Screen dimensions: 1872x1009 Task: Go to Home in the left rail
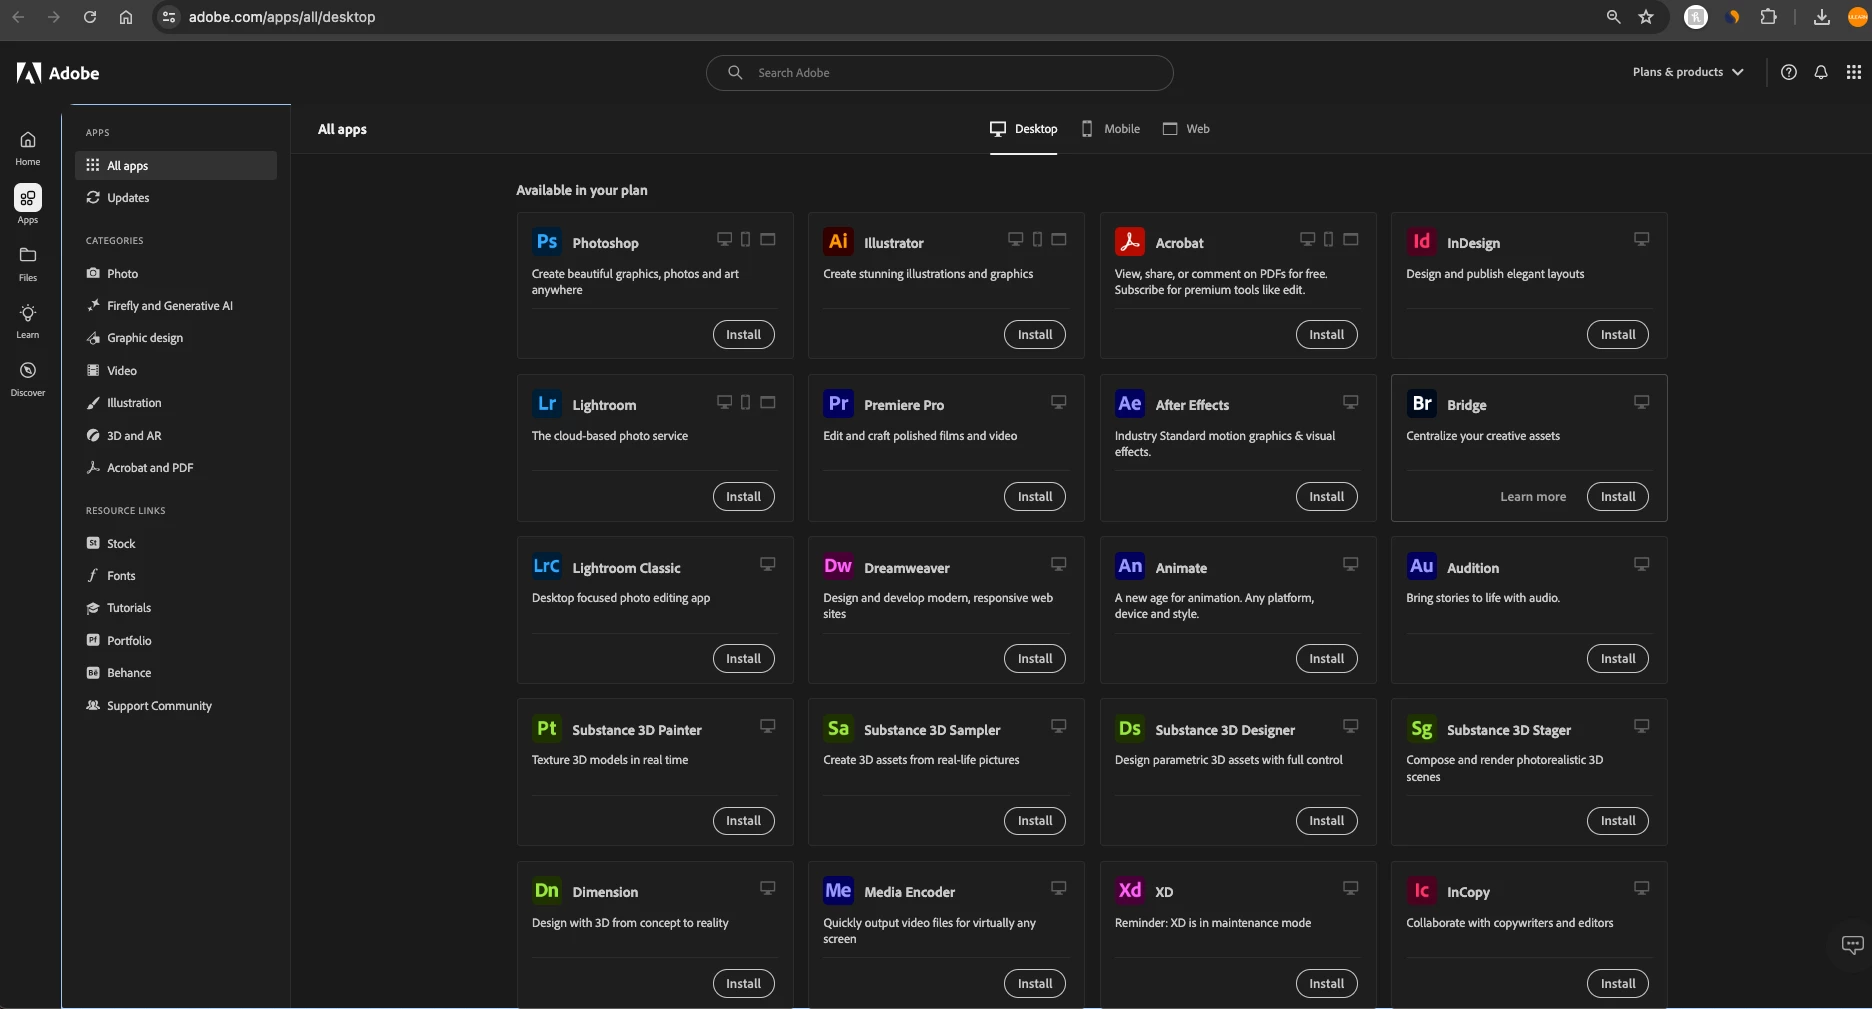pyautogui.click(x=28, y=148)
